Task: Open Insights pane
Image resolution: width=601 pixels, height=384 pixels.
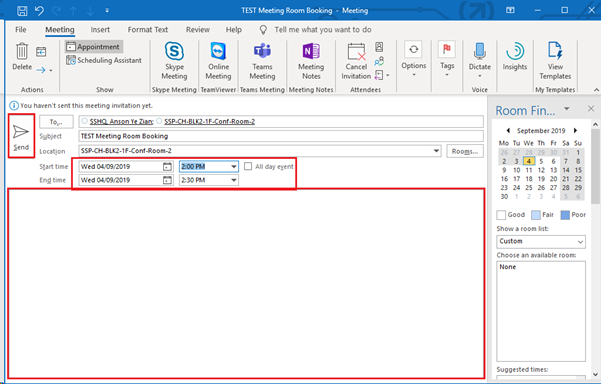Action: pyautogui.click(x=515, y=56)
